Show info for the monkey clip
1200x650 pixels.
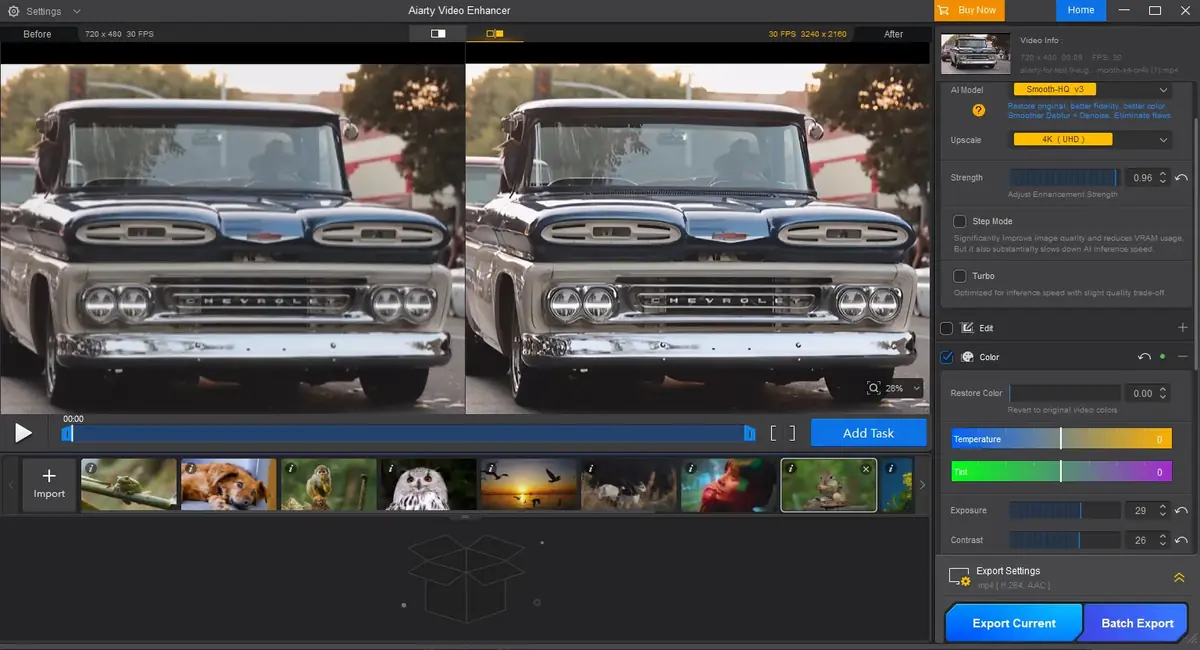[x=289, y=467]
